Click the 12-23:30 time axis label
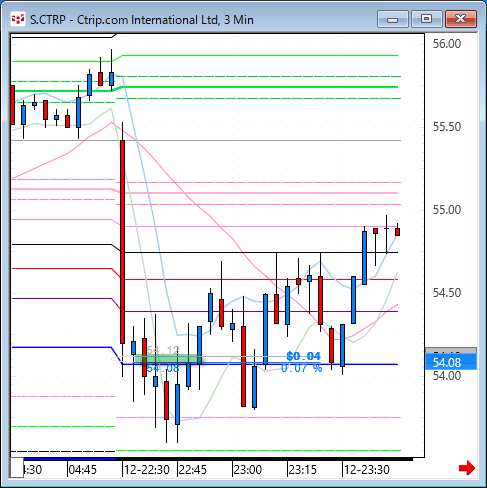Viewport: 487px width, 488px height. click(x=367, y=470)
